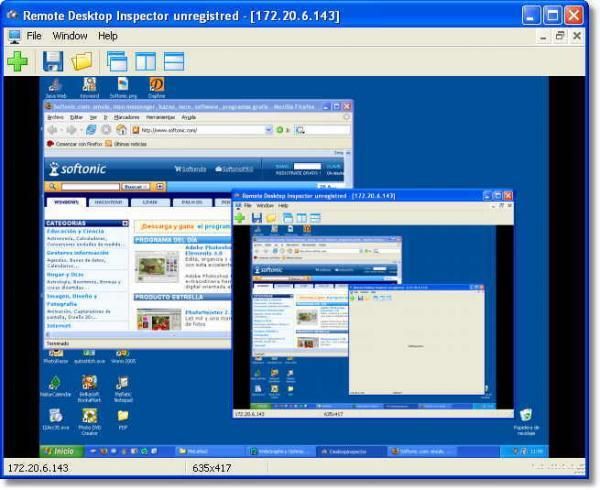This screenshot has width=600, height=490.
Task: Click the tile horizontally toolbar icon
Action: tap(174, 61)
